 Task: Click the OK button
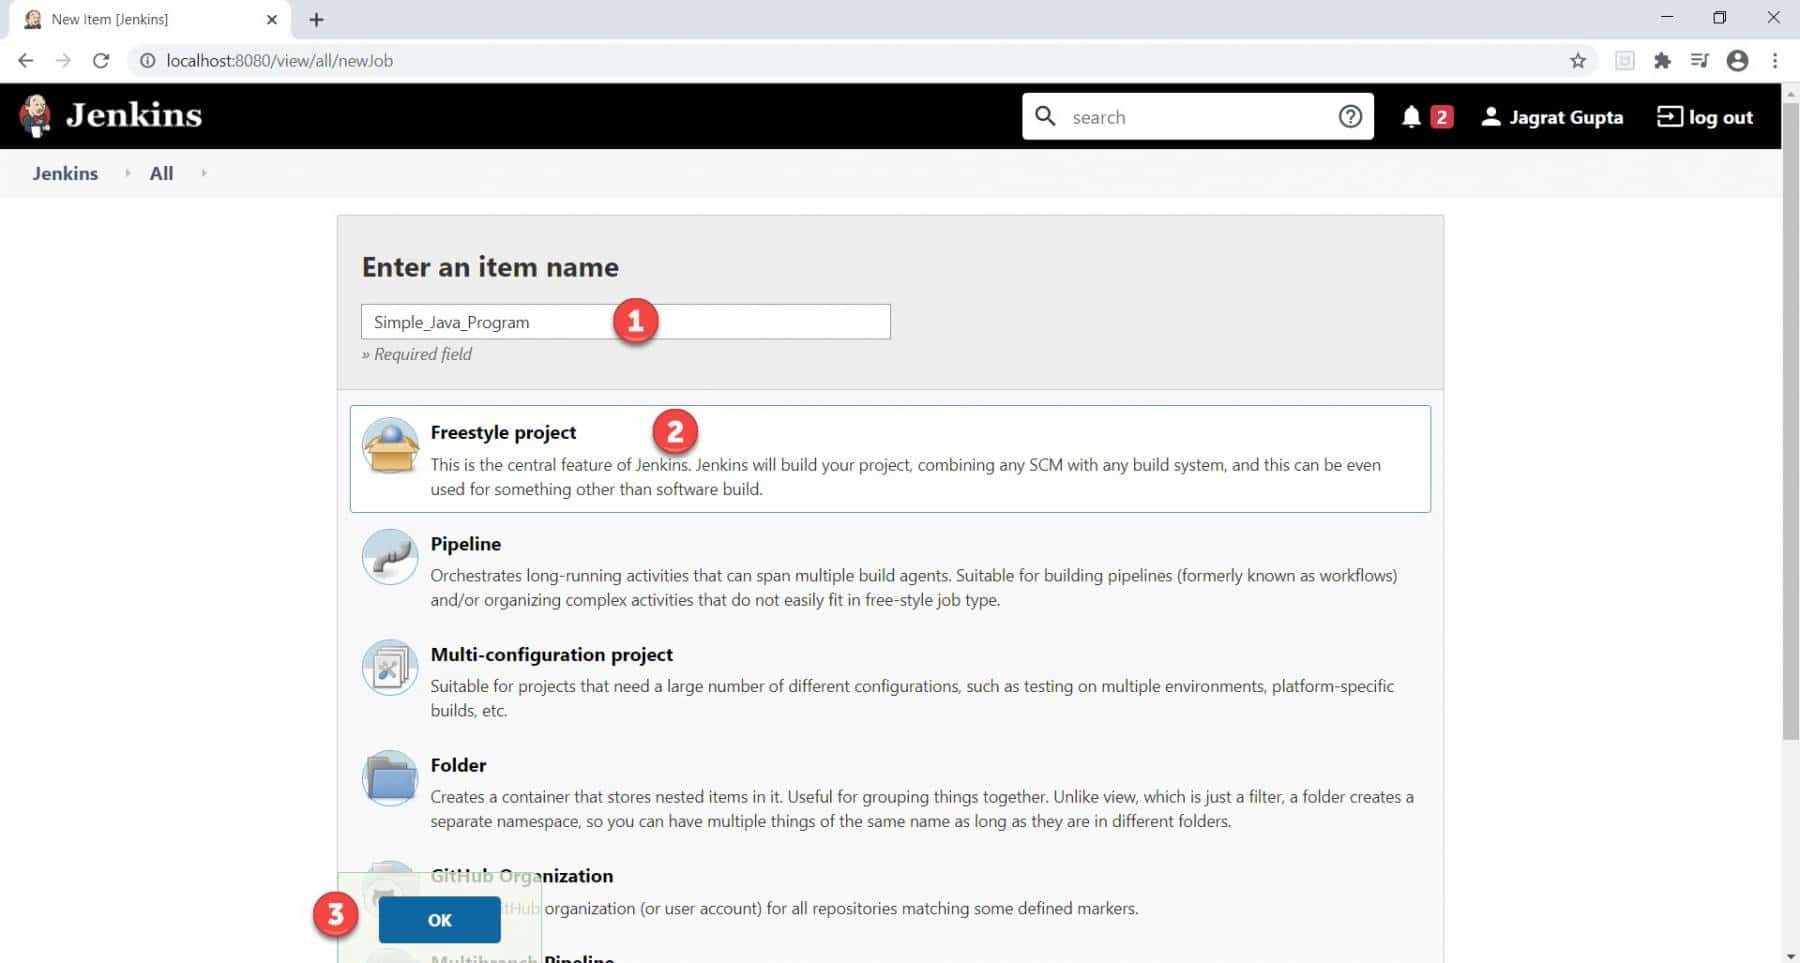tap(439, 920)
